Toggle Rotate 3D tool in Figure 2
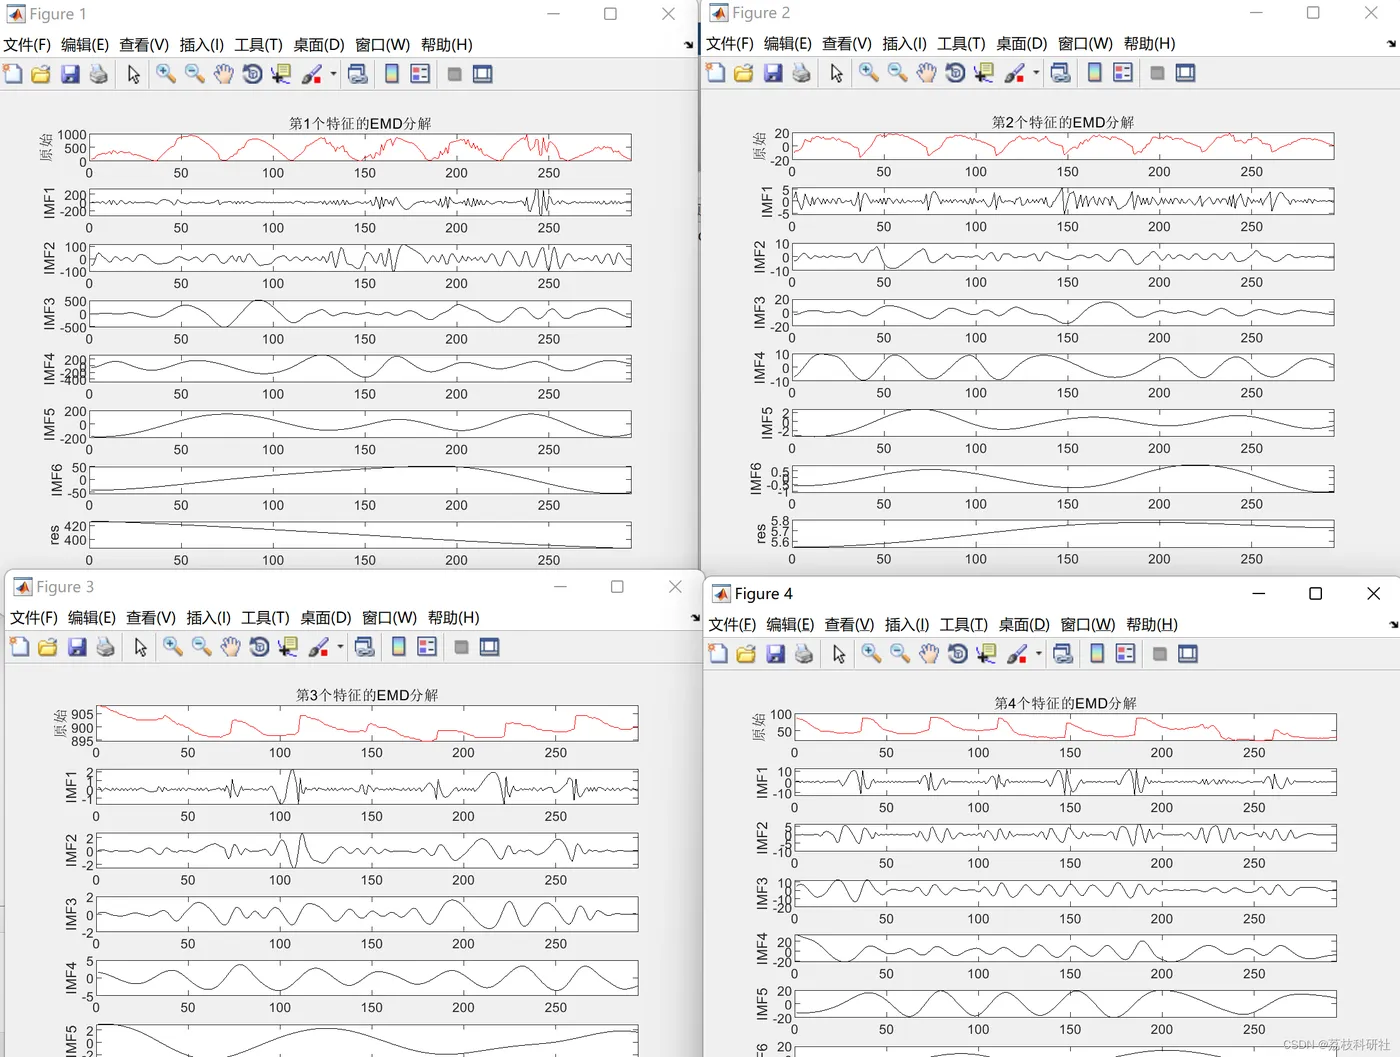 pyautogui.click(x=956, y=73)
